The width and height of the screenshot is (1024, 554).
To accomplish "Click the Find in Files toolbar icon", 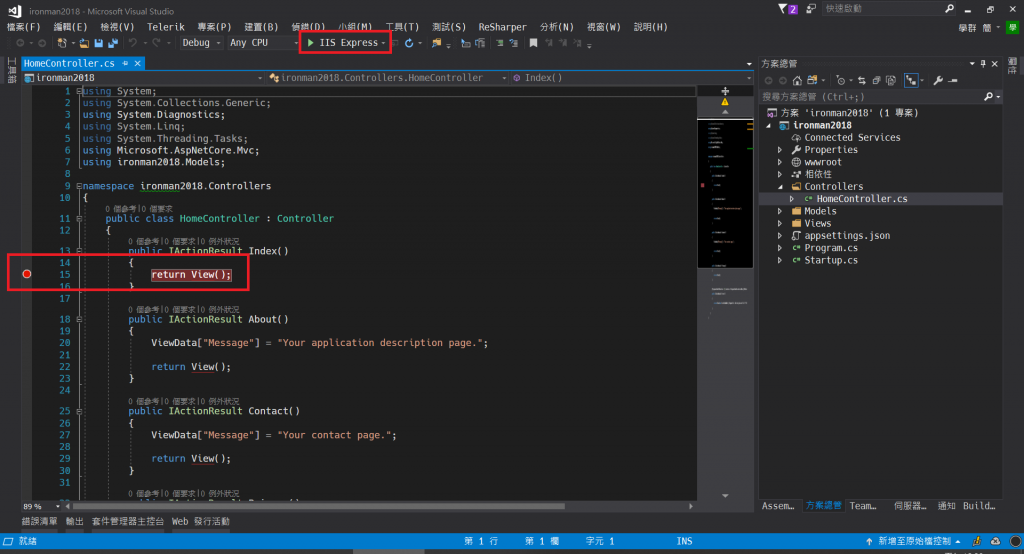I will [436, 43].
